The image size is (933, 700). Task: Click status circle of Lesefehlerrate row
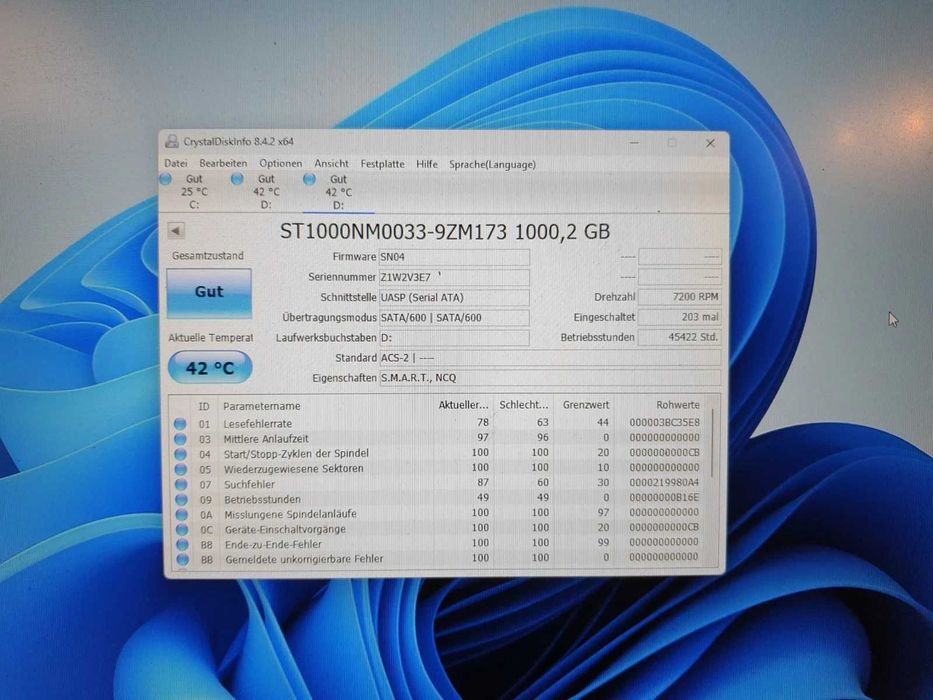tap(180, 424)
